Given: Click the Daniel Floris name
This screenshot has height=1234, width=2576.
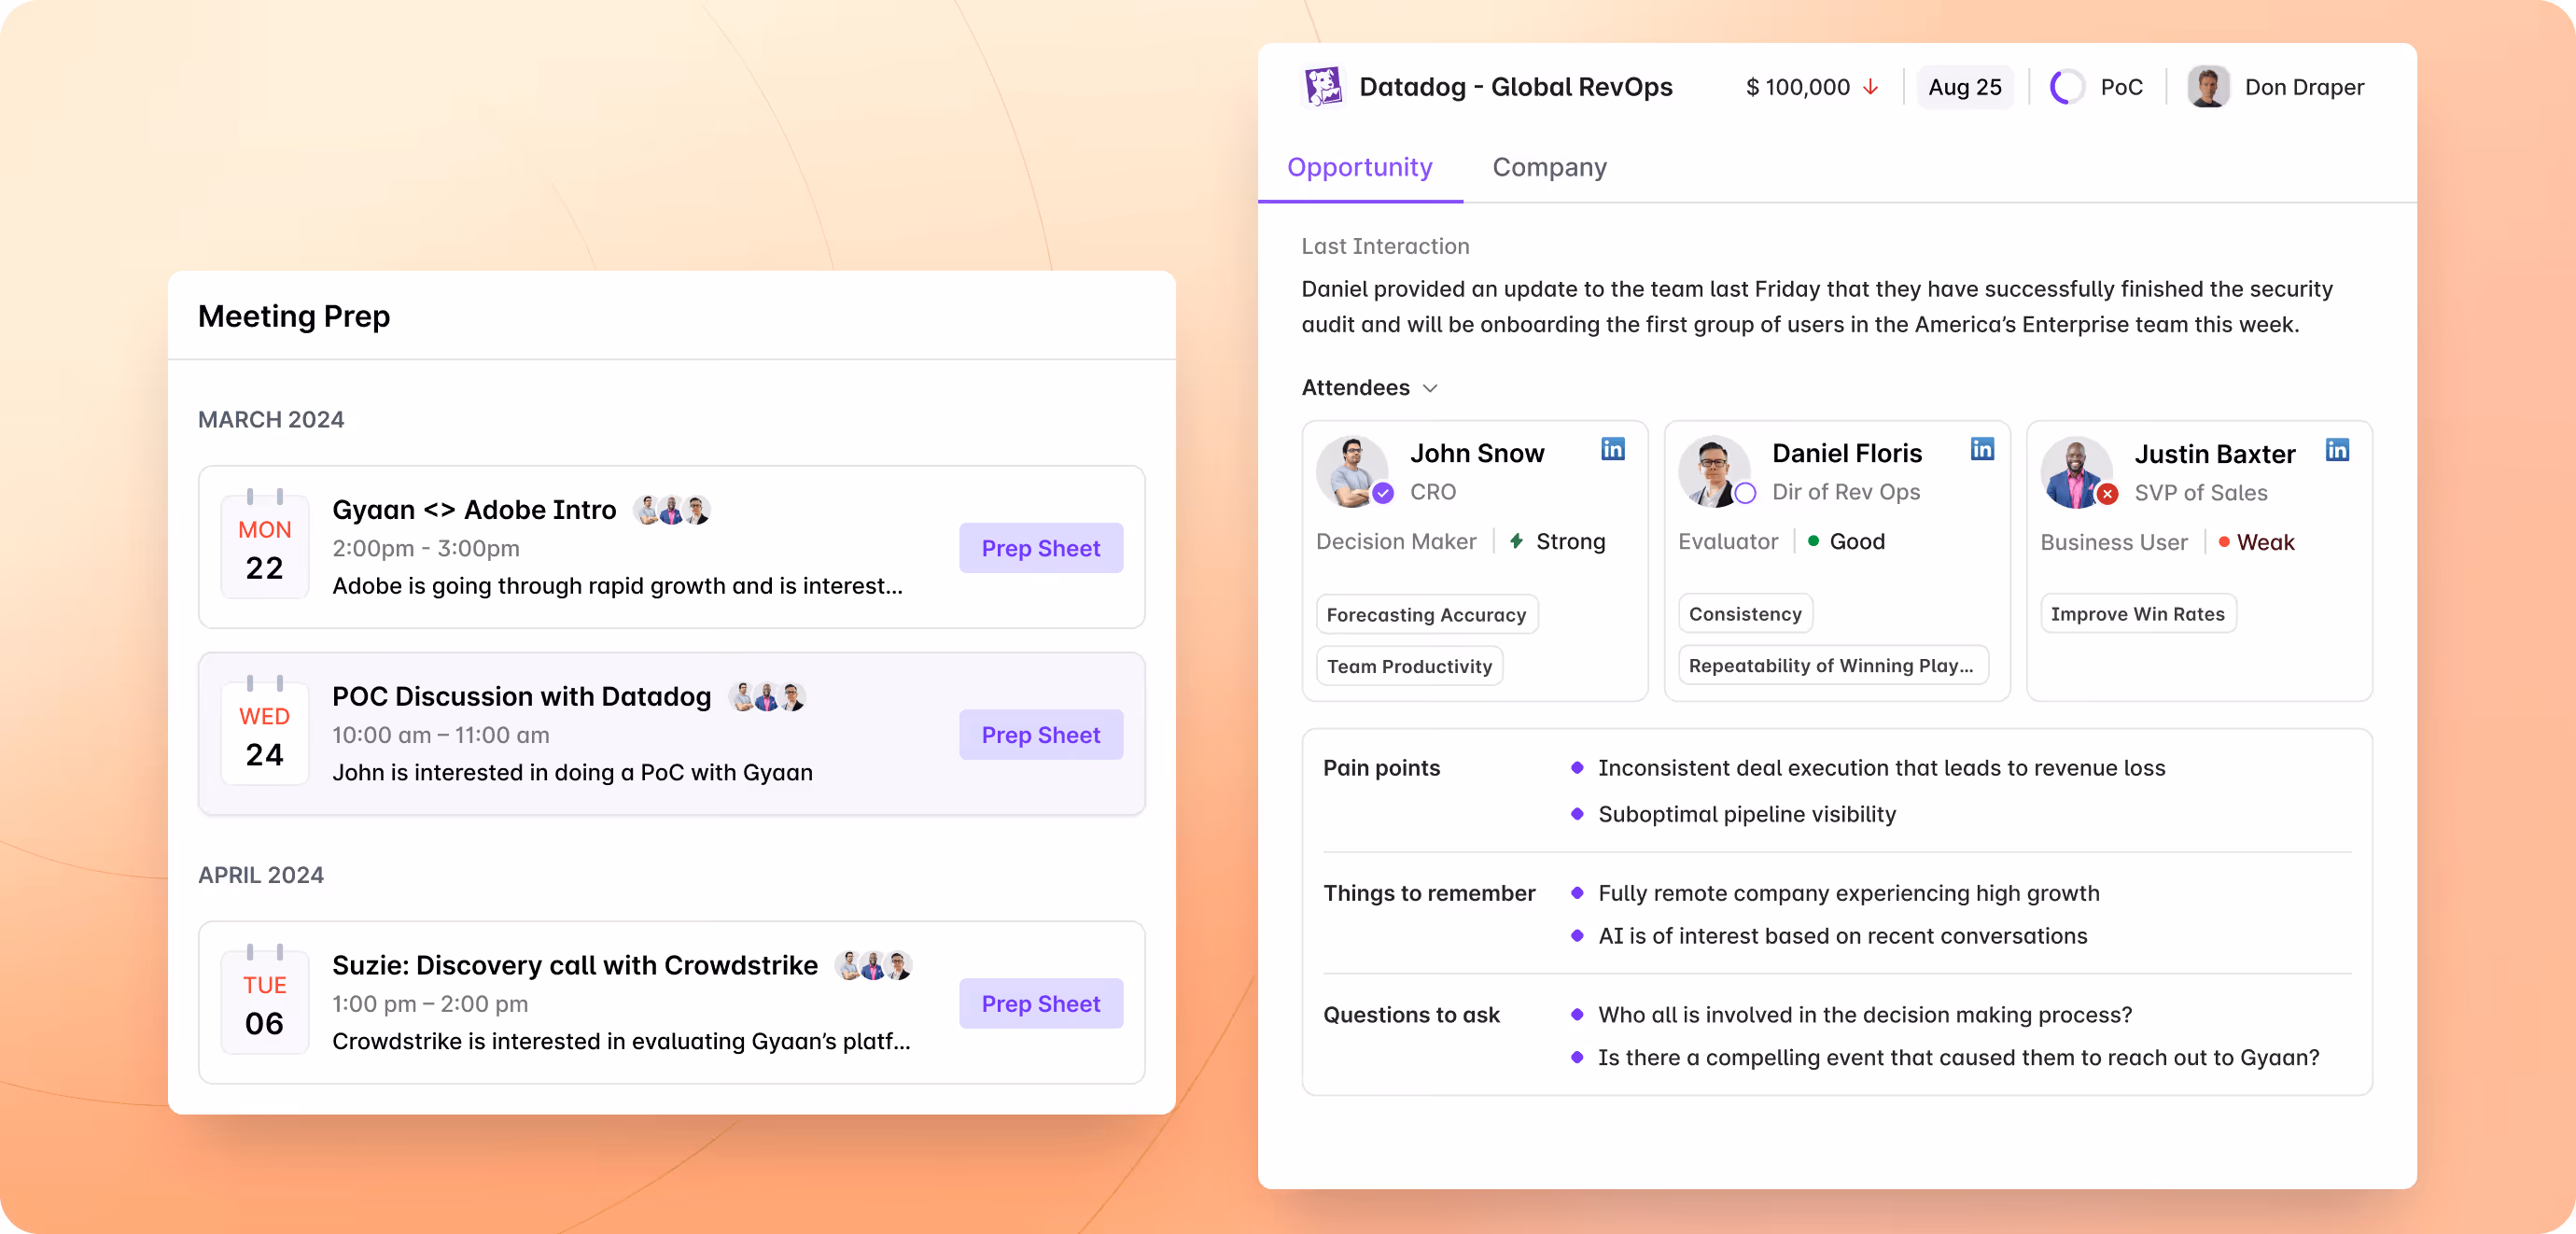Looking at the screenshot, I should pyautogui.click(x=1846, y=453).
